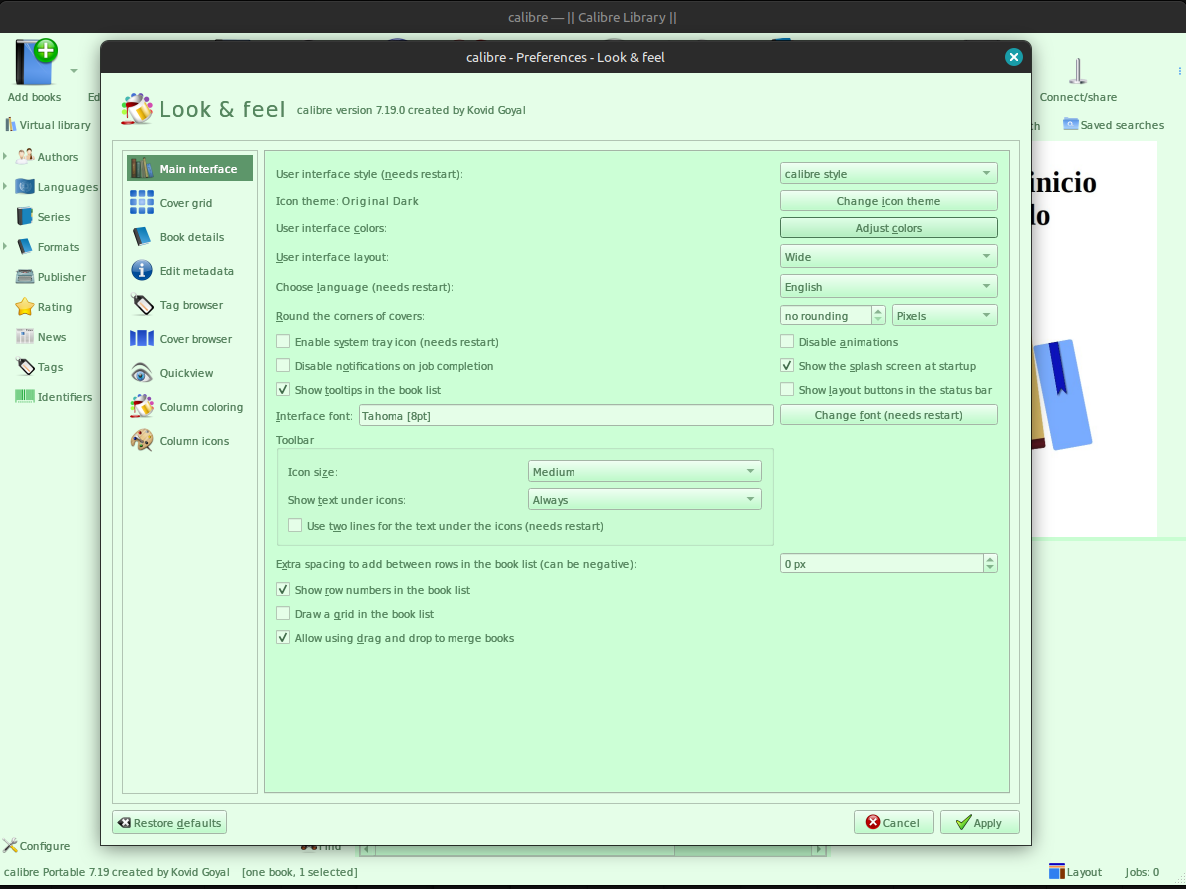Click Change icon theme button

pyautogui.click(x=888, y=200)
